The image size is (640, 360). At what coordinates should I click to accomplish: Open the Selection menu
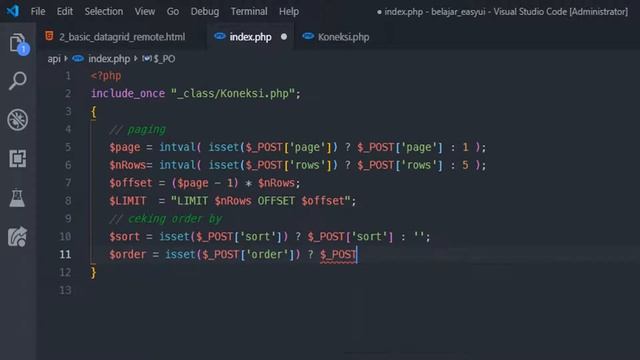pyautogui.click(x=104, y=11)
